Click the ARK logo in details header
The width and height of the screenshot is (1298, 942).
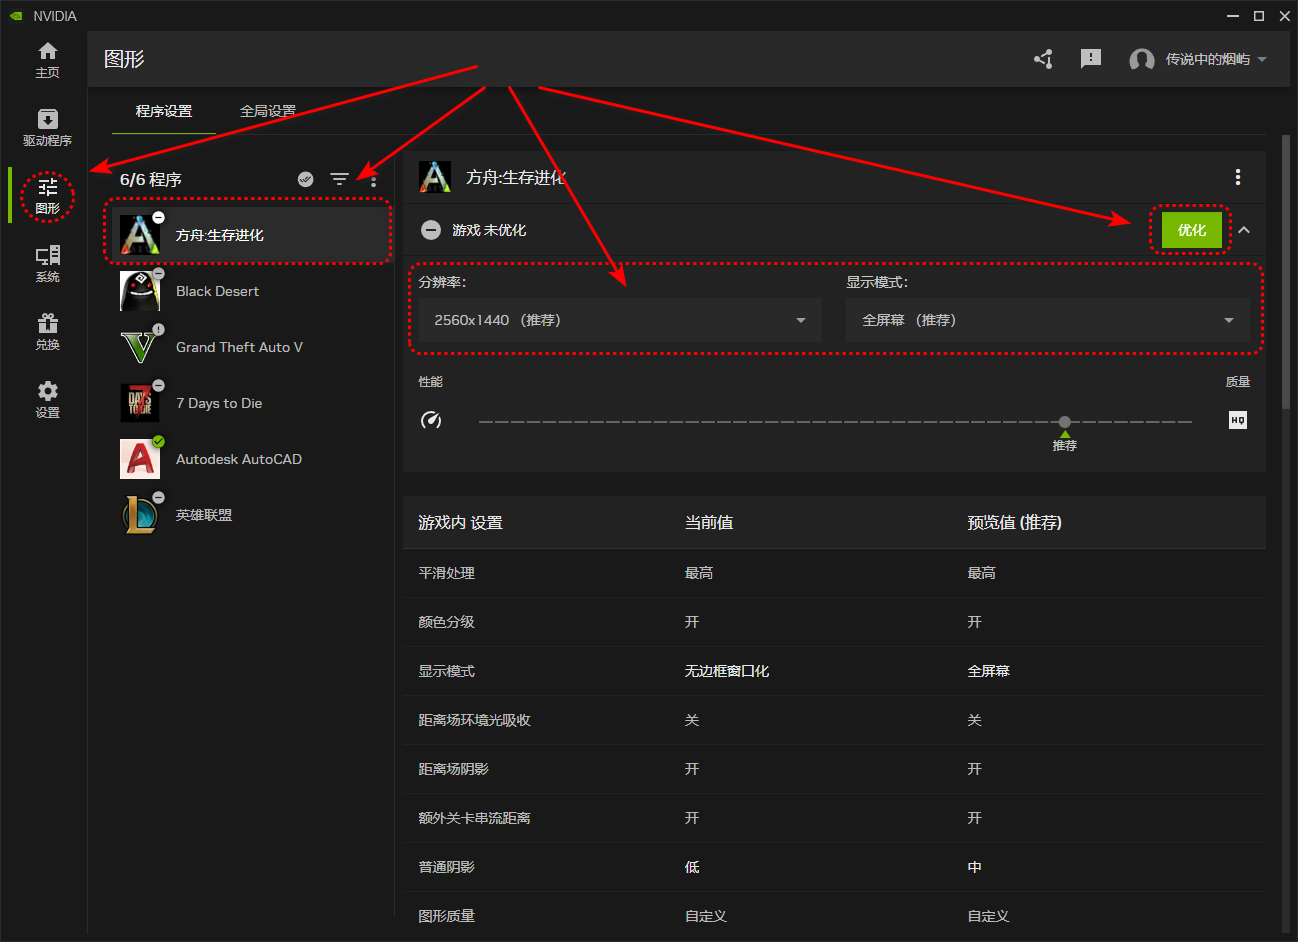click(x=434, y=177)
